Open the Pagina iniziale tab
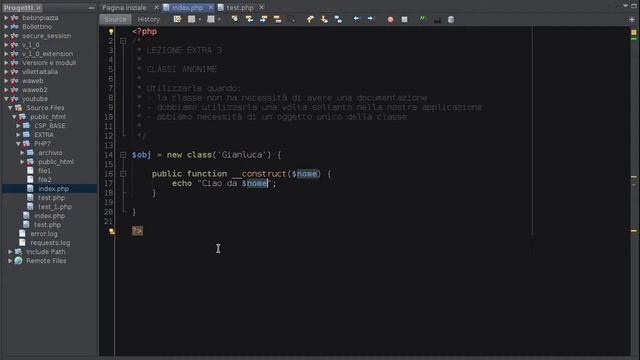640x360 pixels. pos(124,7)
